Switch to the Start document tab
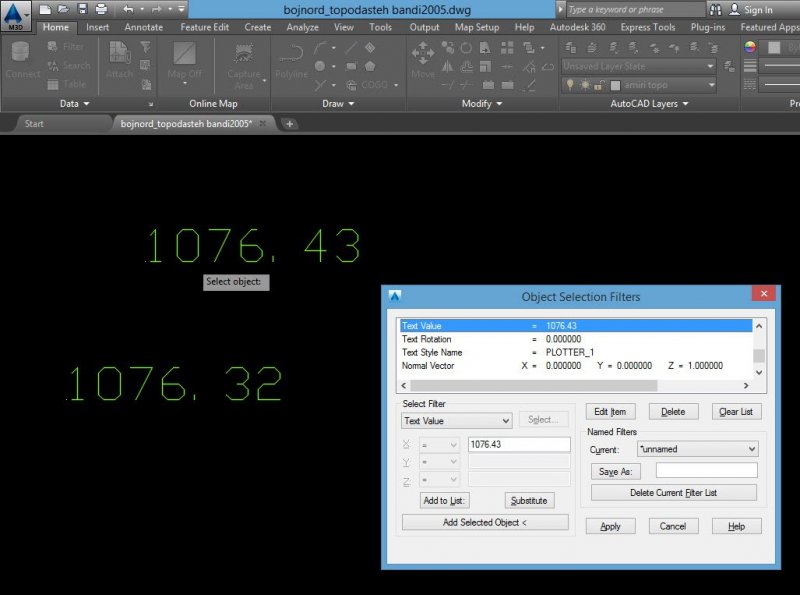This screenshot has width=800, height=595. point(34,124)
